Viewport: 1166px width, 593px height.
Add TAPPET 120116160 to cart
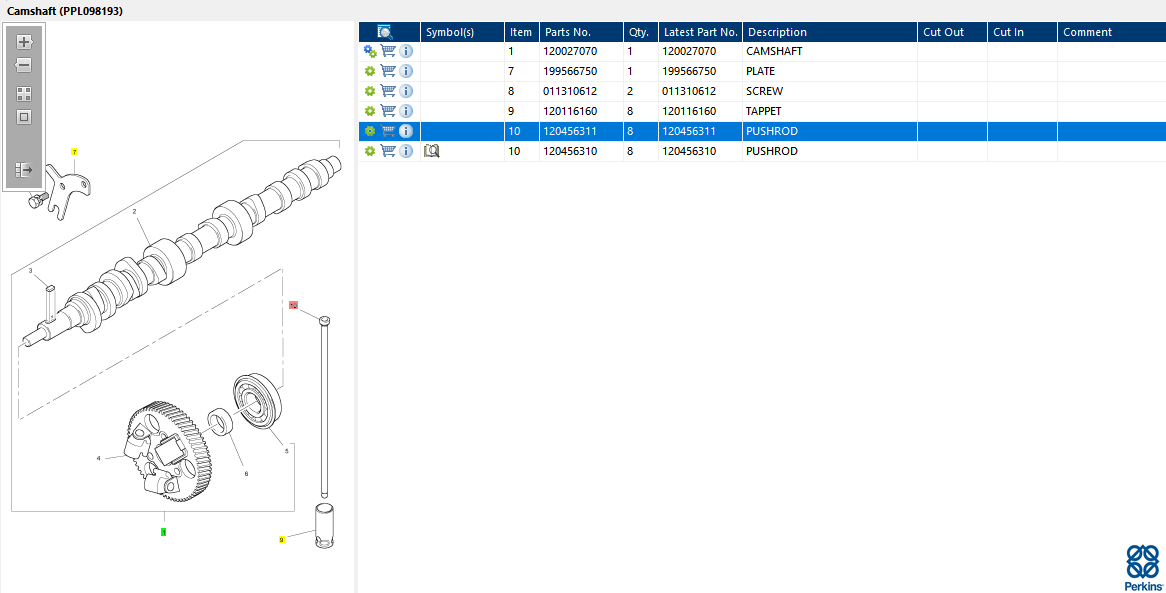[x=388, y=111]
